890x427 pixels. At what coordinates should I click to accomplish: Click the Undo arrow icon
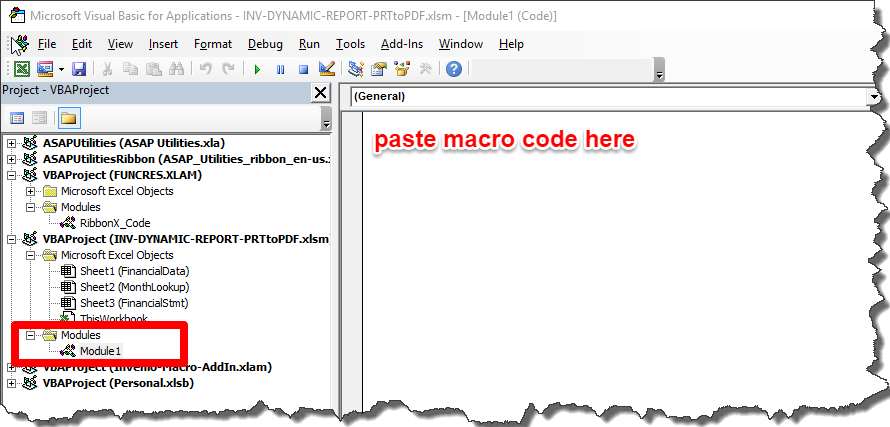click(x=205, y=69)
